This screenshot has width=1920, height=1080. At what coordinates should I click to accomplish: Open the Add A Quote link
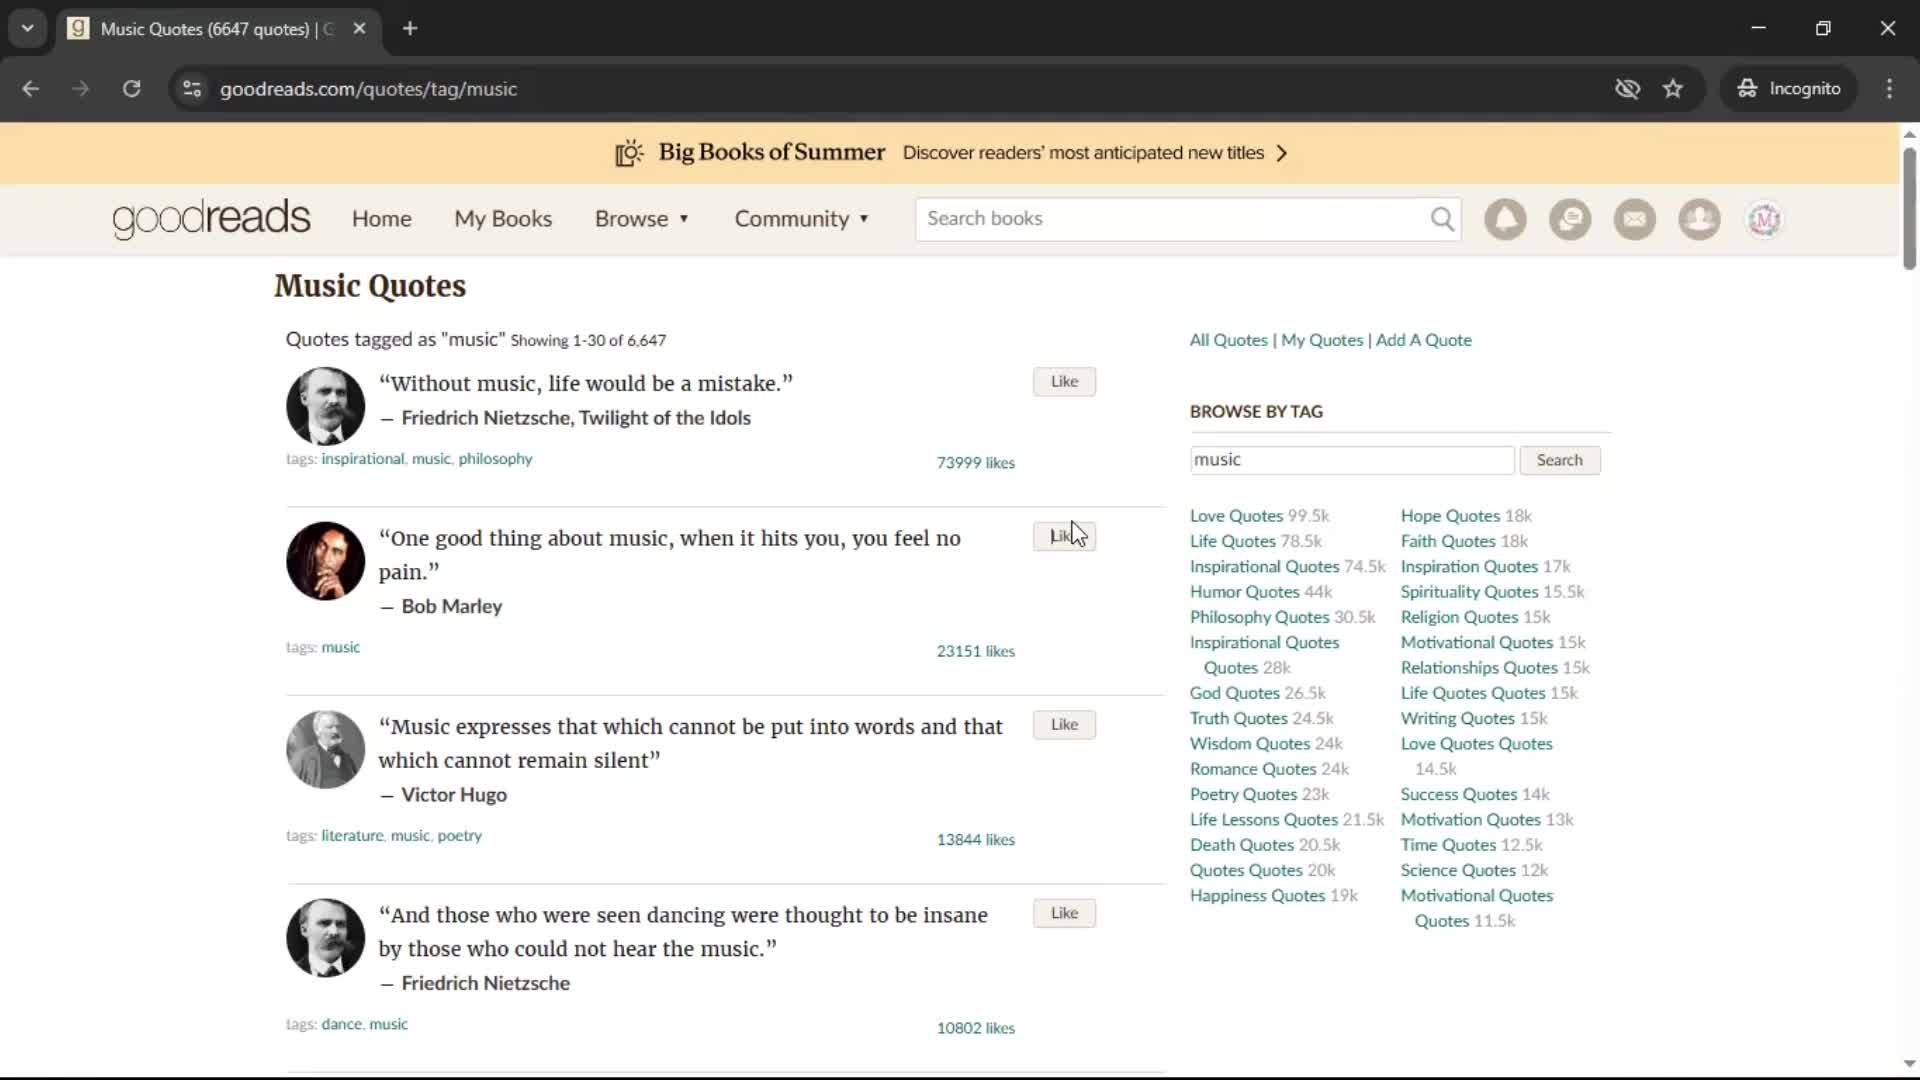pos(1423,340)
